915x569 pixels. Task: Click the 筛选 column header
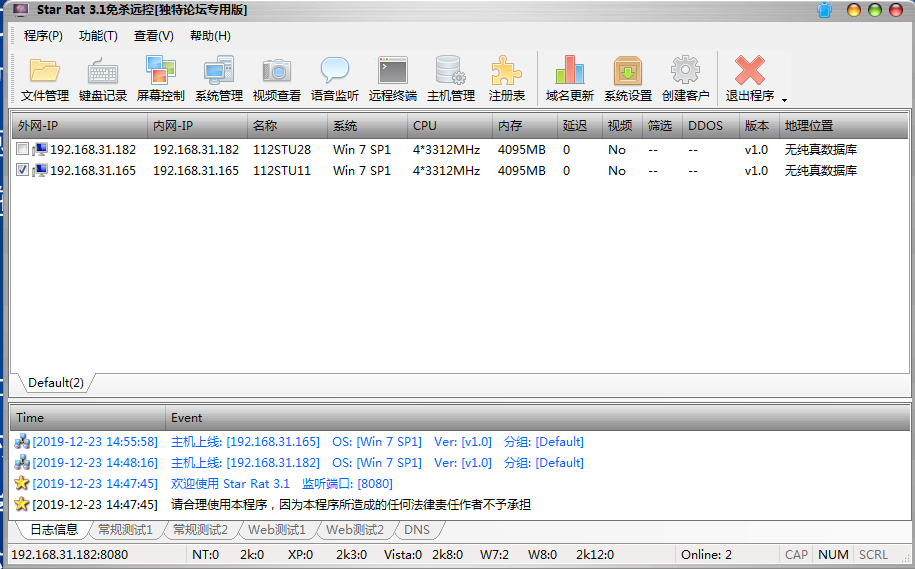[x=662, y=125]
